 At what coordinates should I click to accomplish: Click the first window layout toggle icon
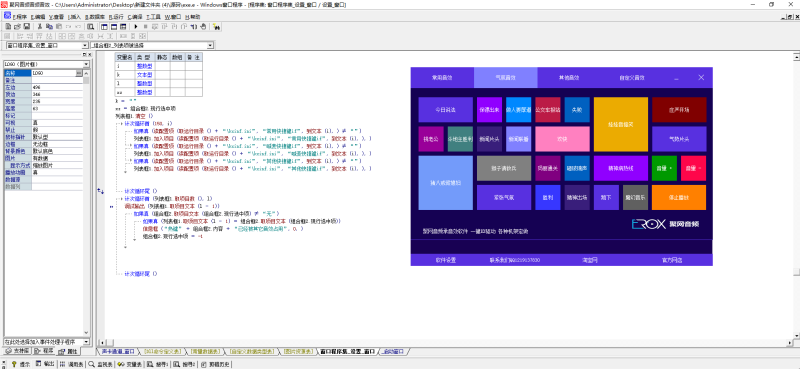(104, 27)
